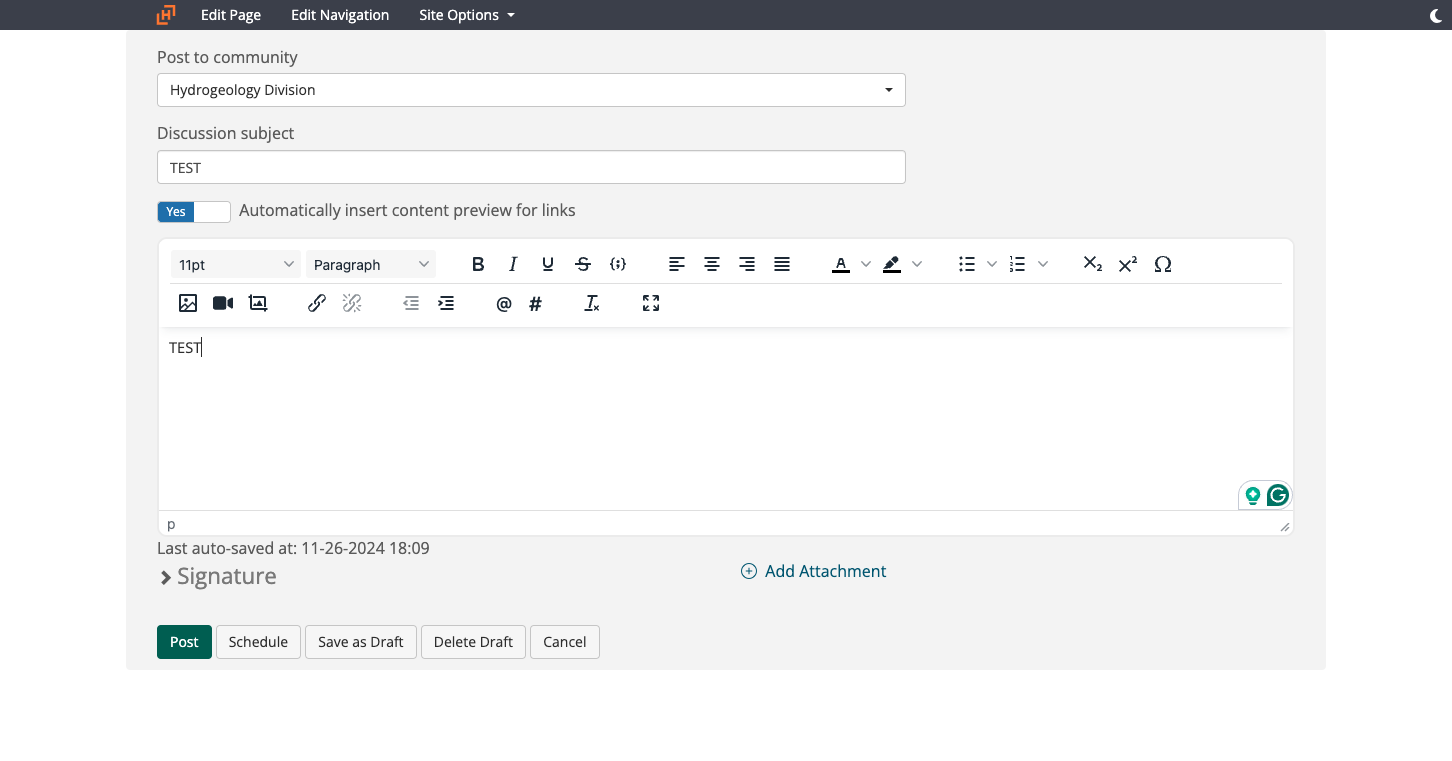Remove link from selected text
This screenshot has height=761, width=1452.
(x=352, y=303)
